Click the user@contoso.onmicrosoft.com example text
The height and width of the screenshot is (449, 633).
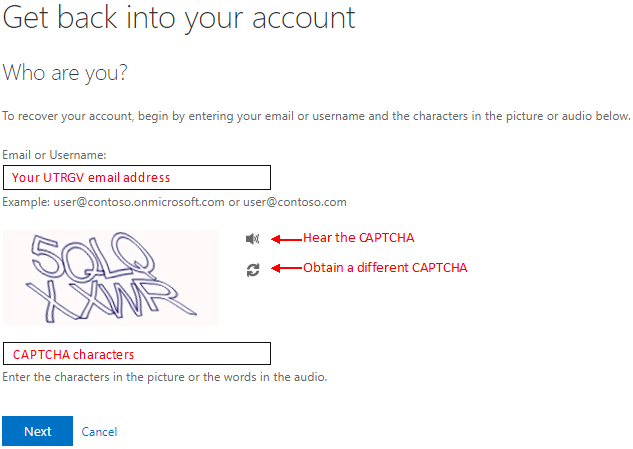pos(139,202)
